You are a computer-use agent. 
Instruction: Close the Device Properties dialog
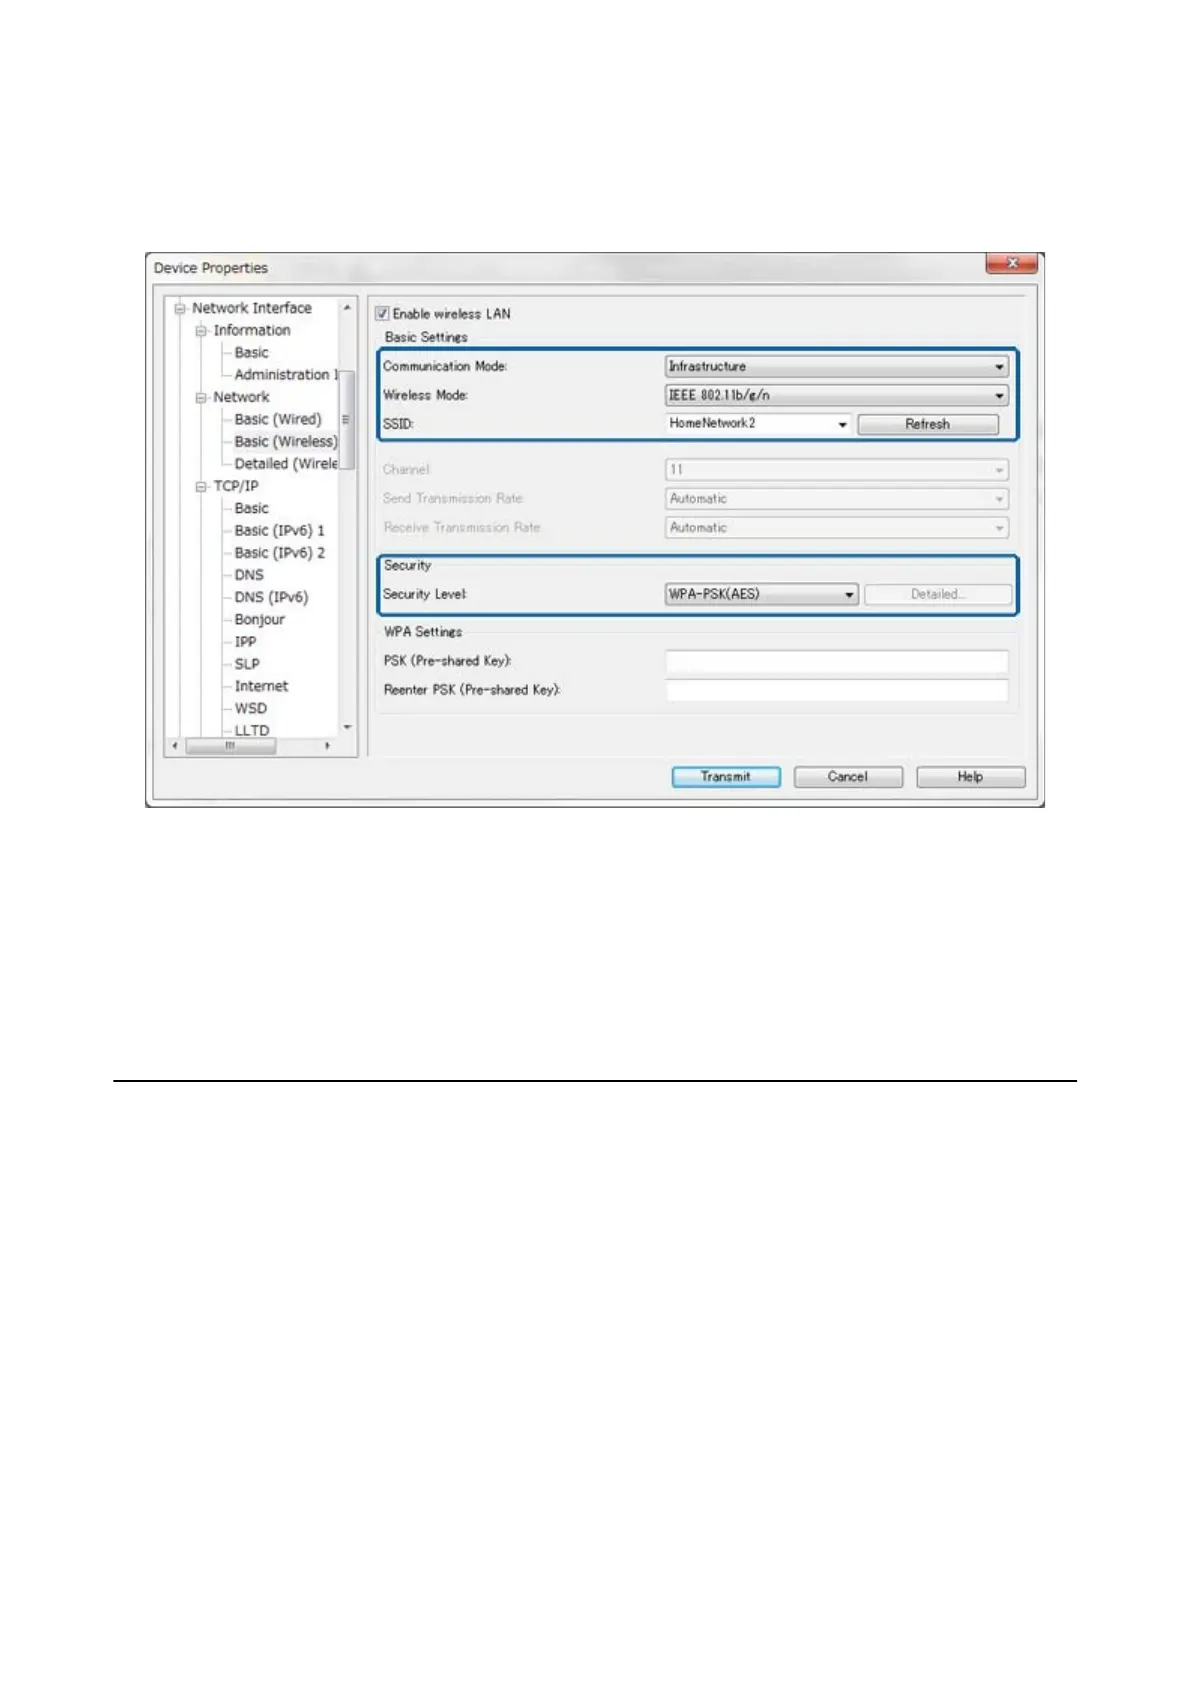1012,263
